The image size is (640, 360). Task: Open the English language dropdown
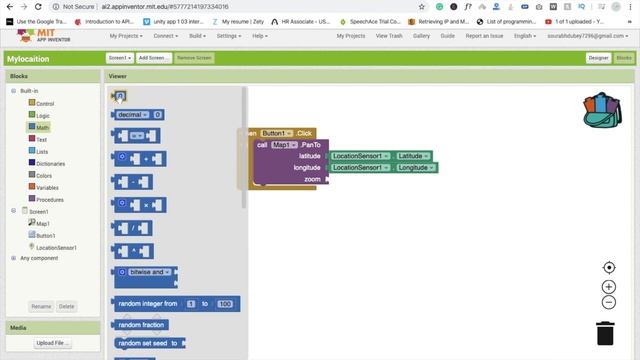click(524, 36)
